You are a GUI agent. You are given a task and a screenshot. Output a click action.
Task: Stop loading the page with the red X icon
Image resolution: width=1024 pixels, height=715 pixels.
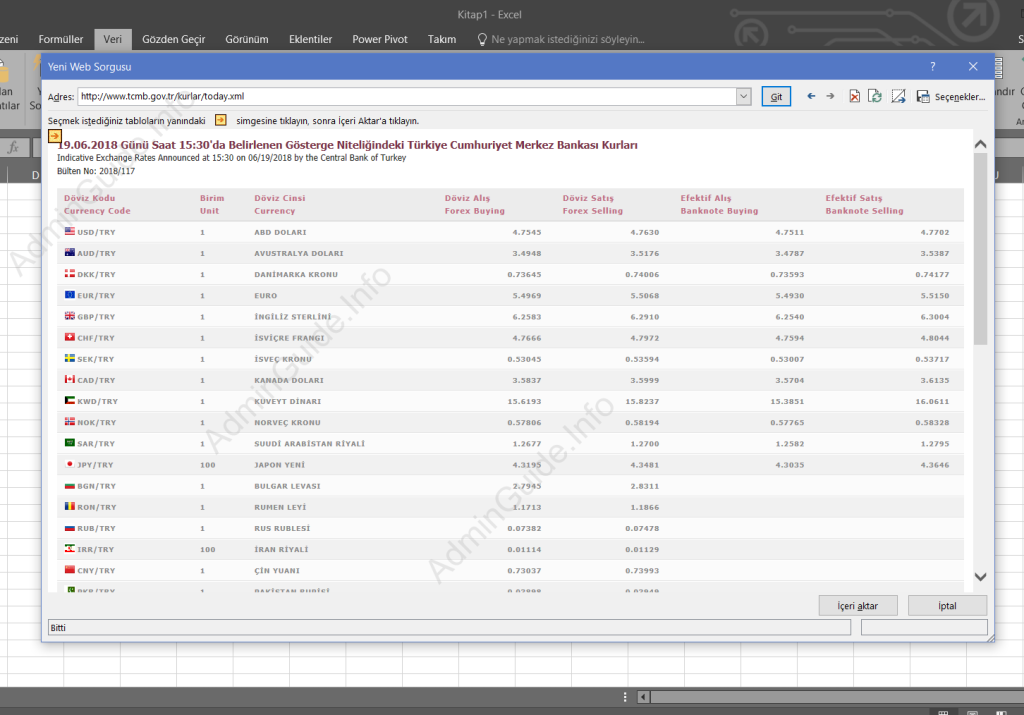point(854,96)
